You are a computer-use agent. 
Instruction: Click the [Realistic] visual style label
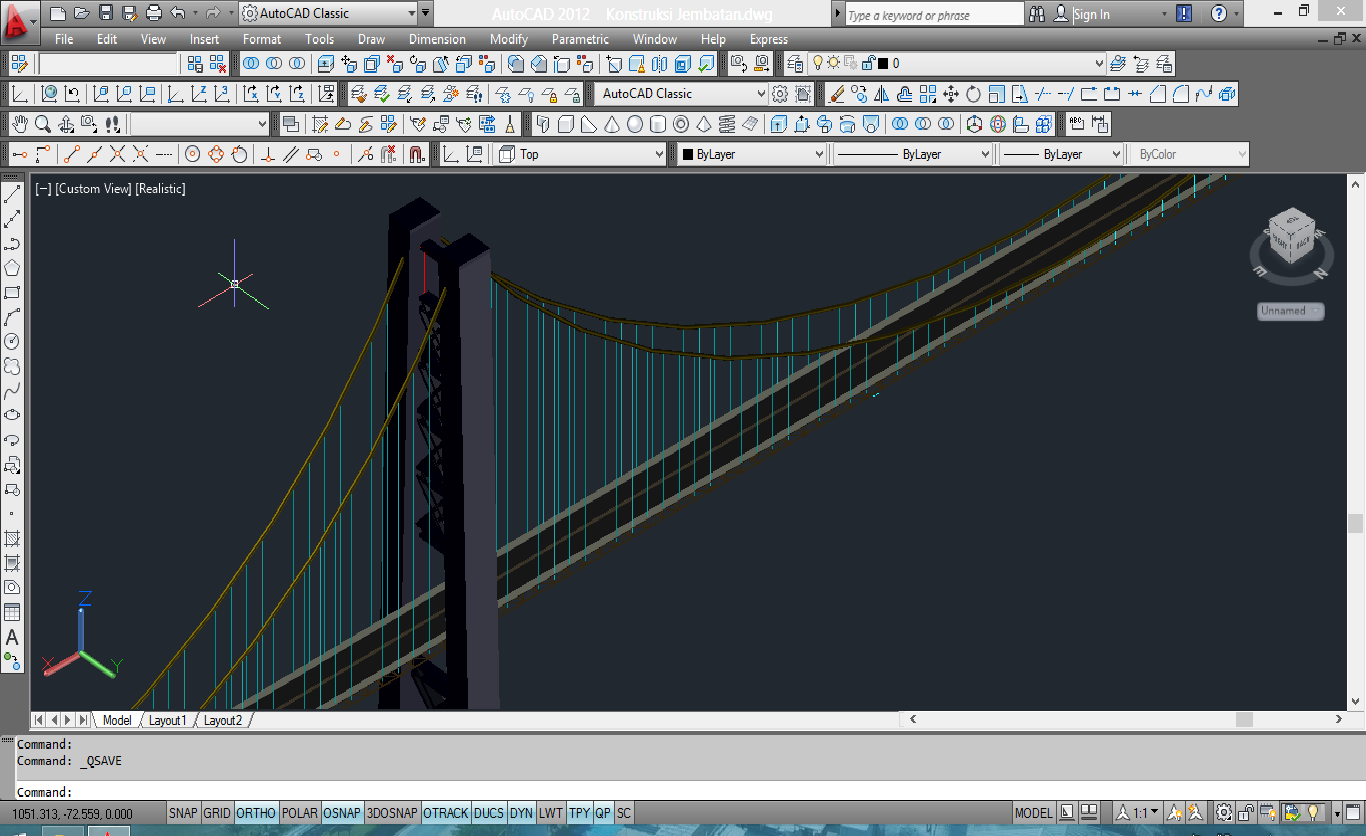pos(160,188)
